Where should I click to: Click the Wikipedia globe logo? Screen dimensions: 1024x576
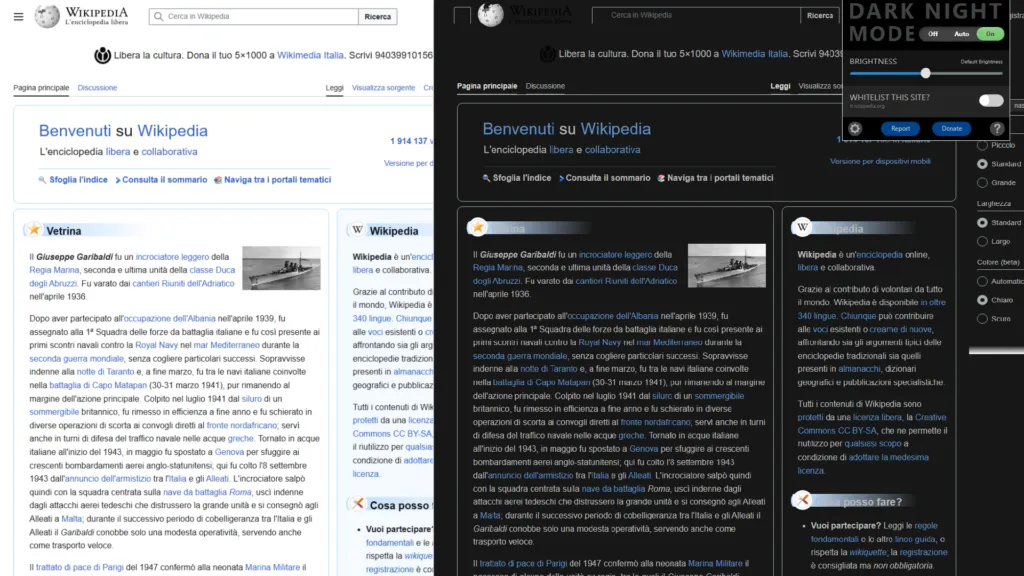tap(47, 16)
